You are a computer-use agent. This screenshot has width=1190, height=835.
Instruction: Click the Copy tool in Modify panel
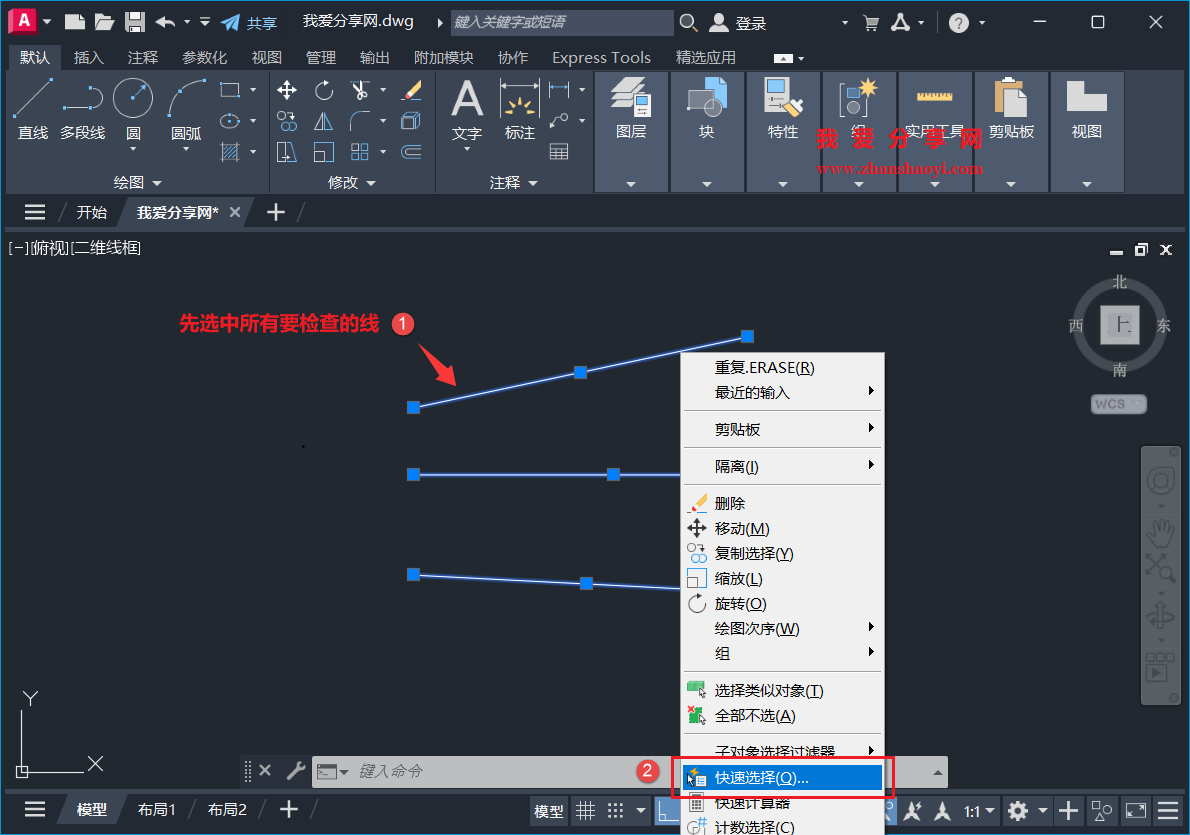click(287, 121)
